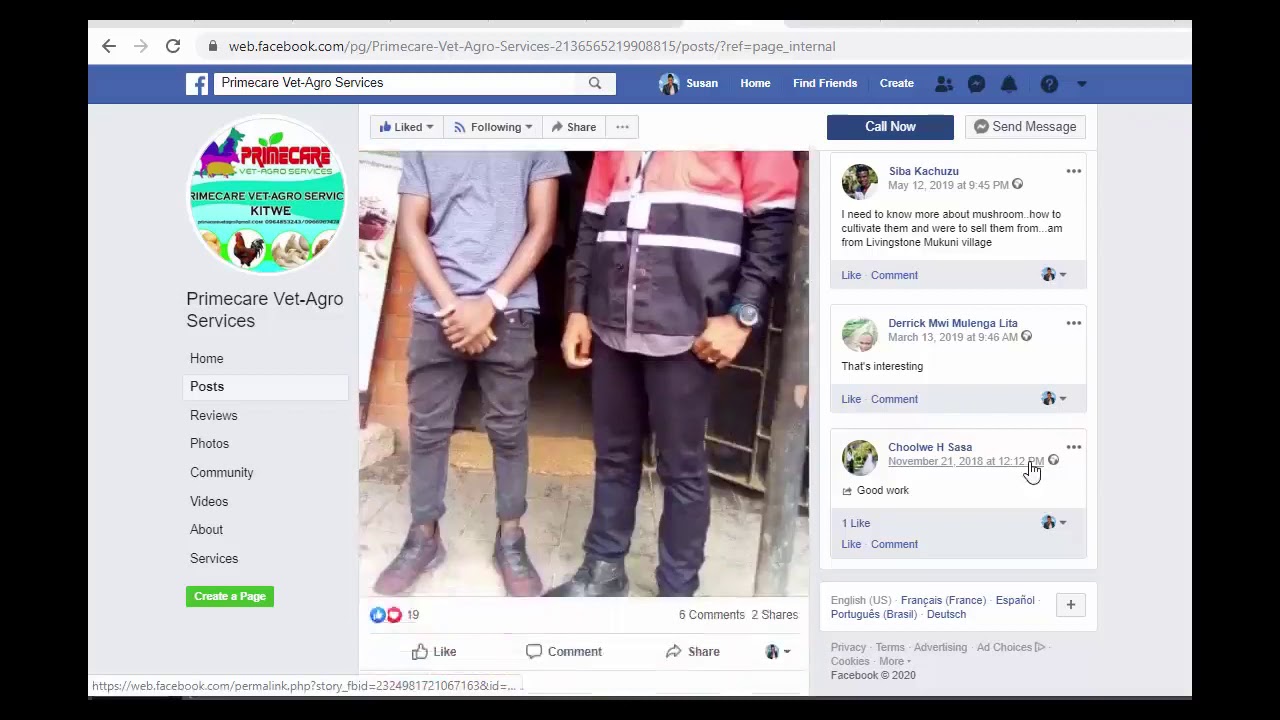This screenshot has width=1280, height=720.
Task: Click the browser address bar URL
Action: [532, 46]
